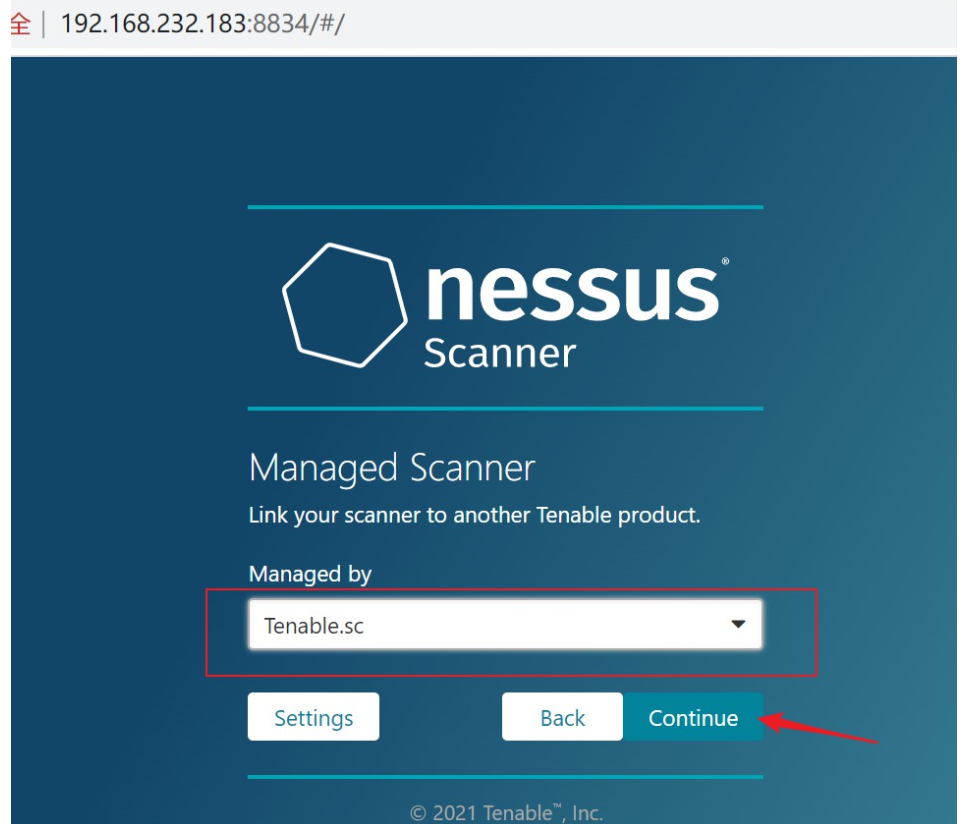This screenshot has height=824, width=963.
Task: Click the Continue button
Action: coord(693,717)
